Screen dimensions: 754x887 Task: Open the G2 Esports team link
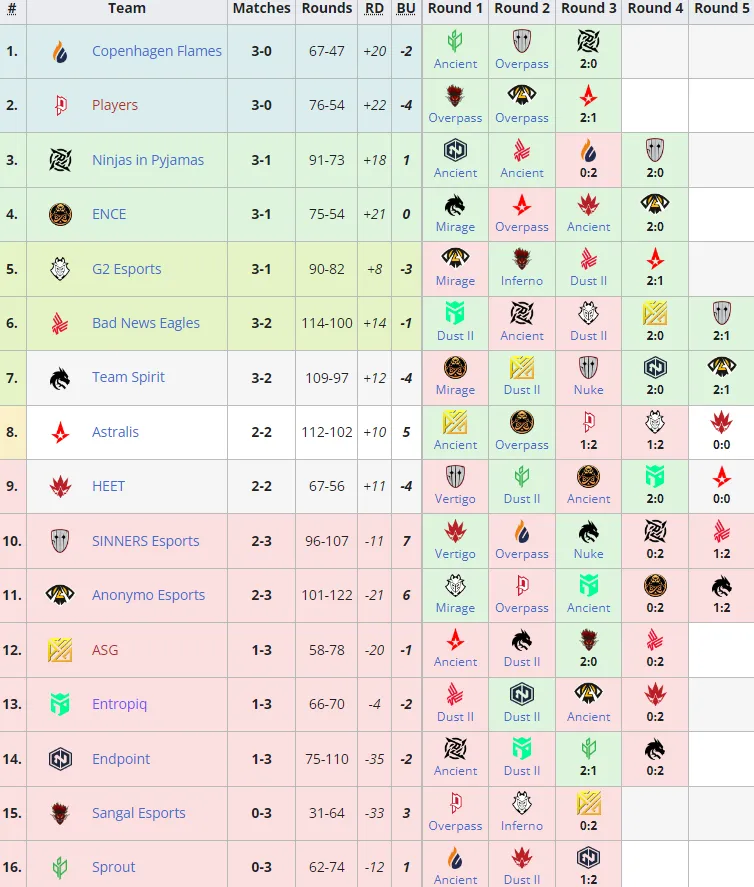point(127,269)
